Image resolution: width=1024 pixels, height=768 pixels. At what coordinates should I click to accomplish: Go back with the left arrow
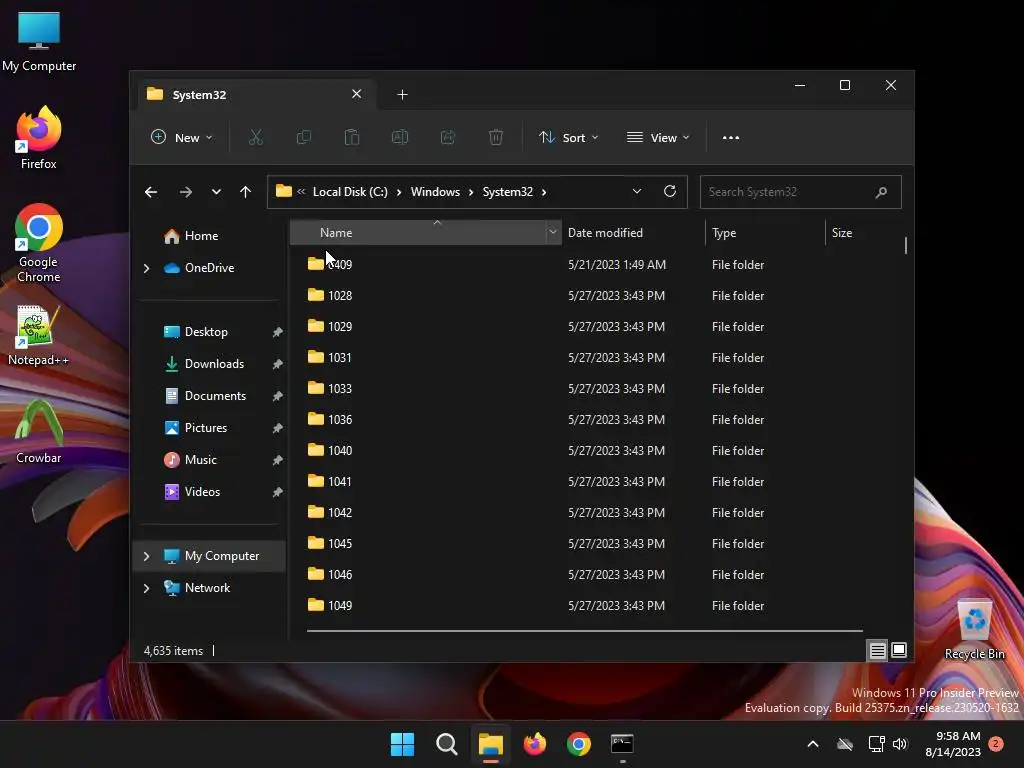[151, 191]
